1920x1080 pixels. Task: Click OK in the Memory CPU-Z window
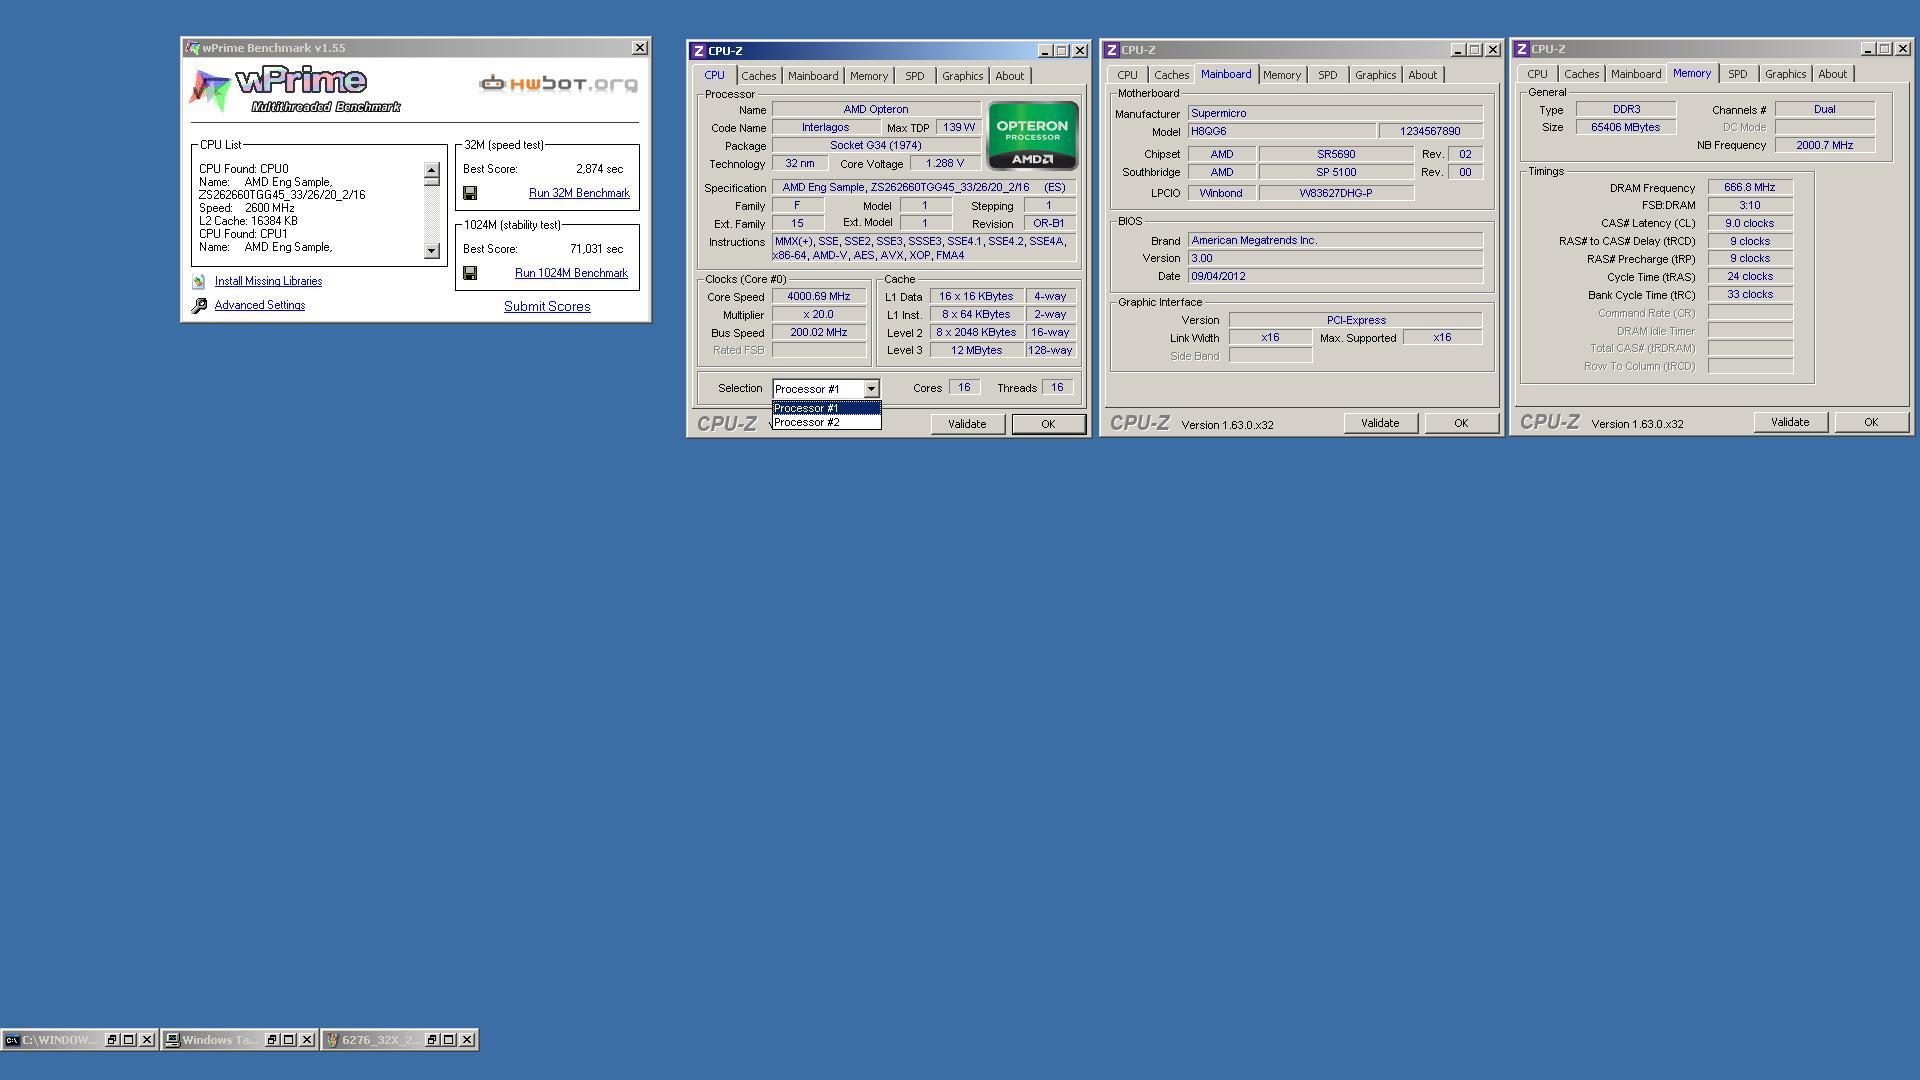[1870, 422]
